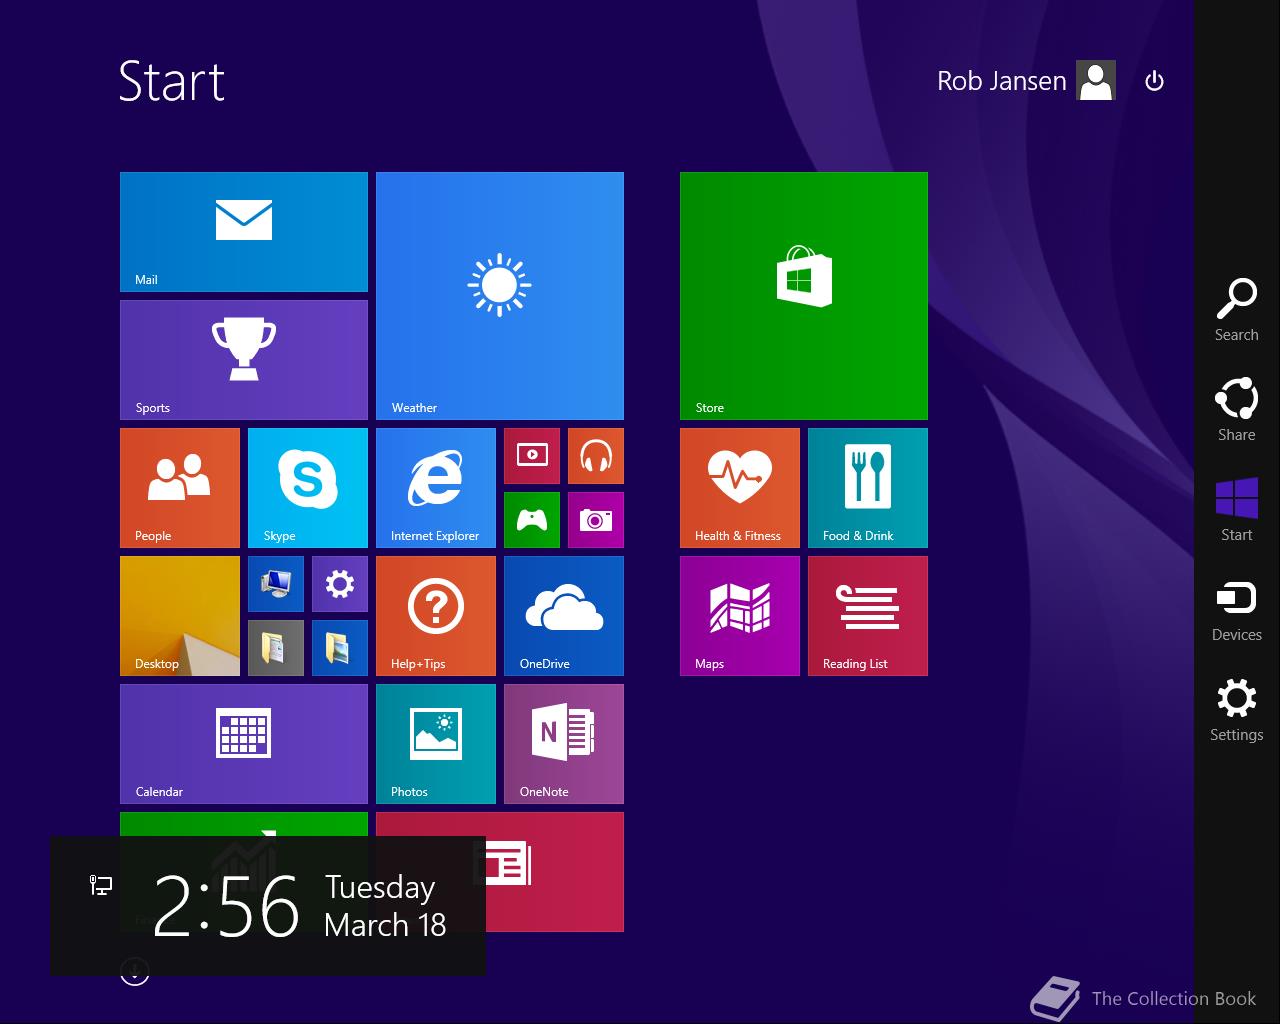Open the Photos tile

tap(436, 744)
